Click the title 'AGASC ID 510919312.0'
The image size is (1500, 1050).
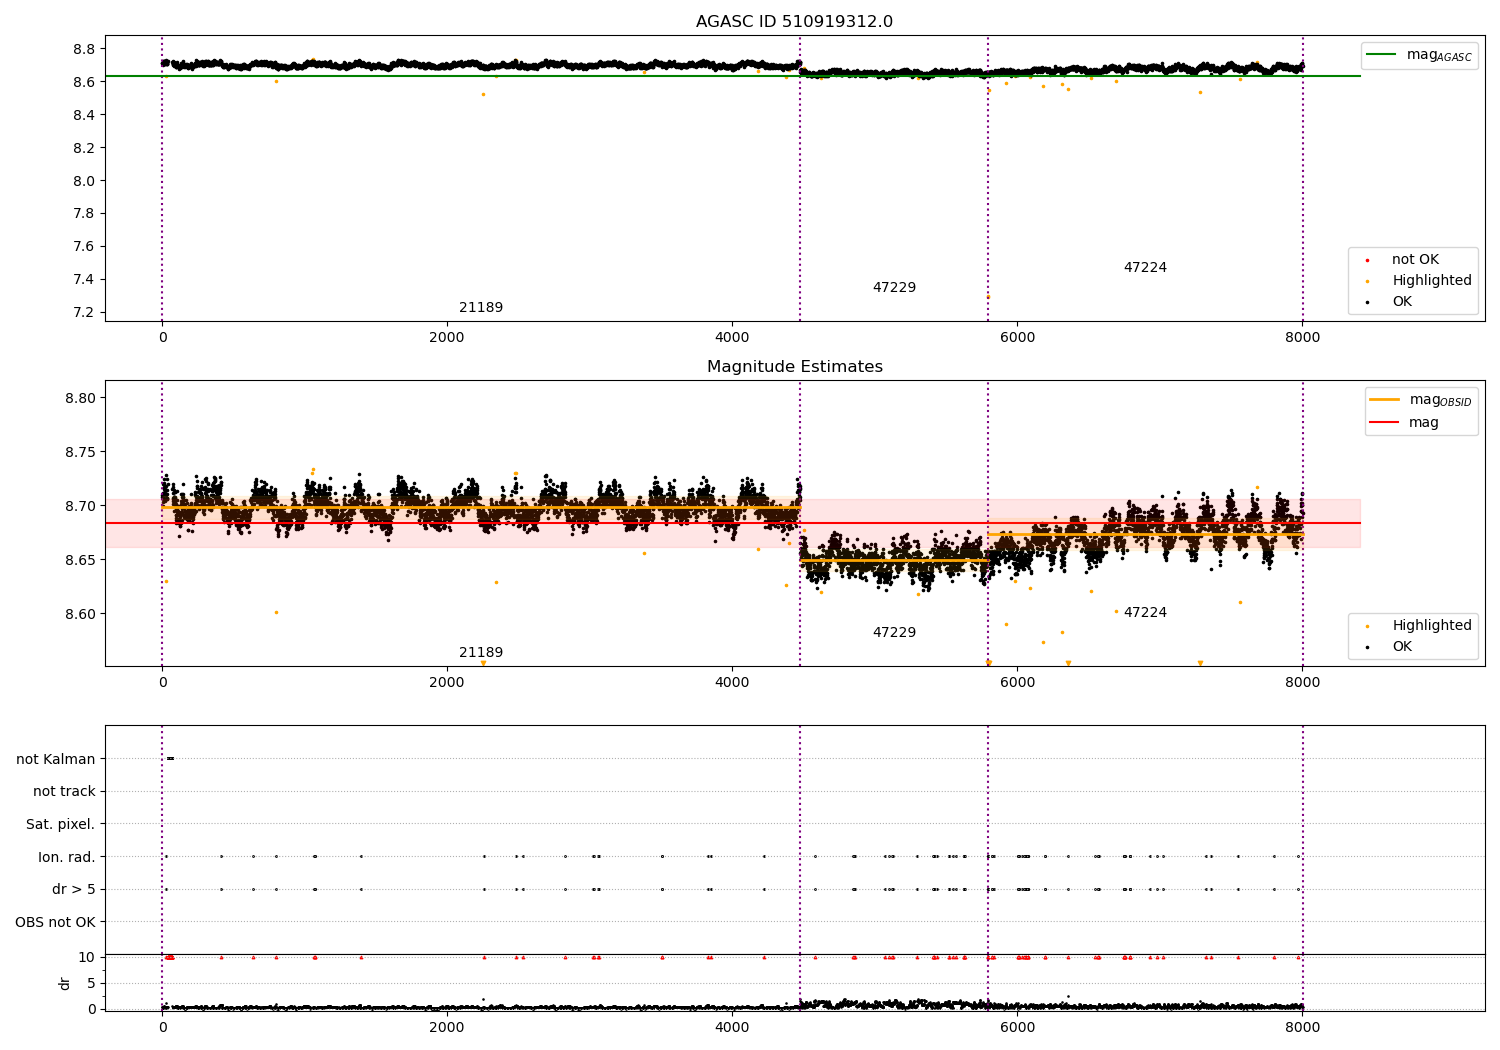(794, 22)
